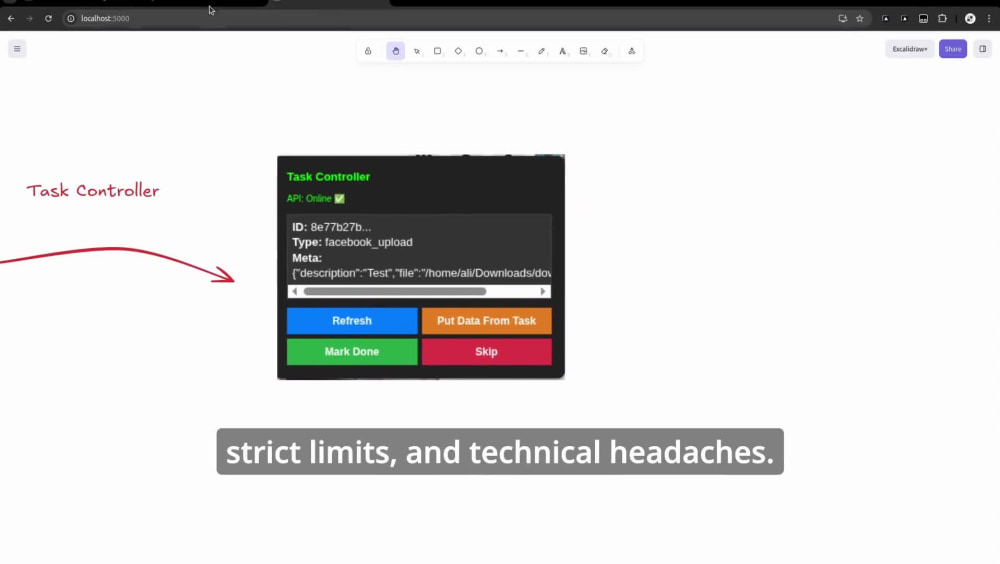
Task: Click the Meta JSON description text
Action: coord(422,273)
